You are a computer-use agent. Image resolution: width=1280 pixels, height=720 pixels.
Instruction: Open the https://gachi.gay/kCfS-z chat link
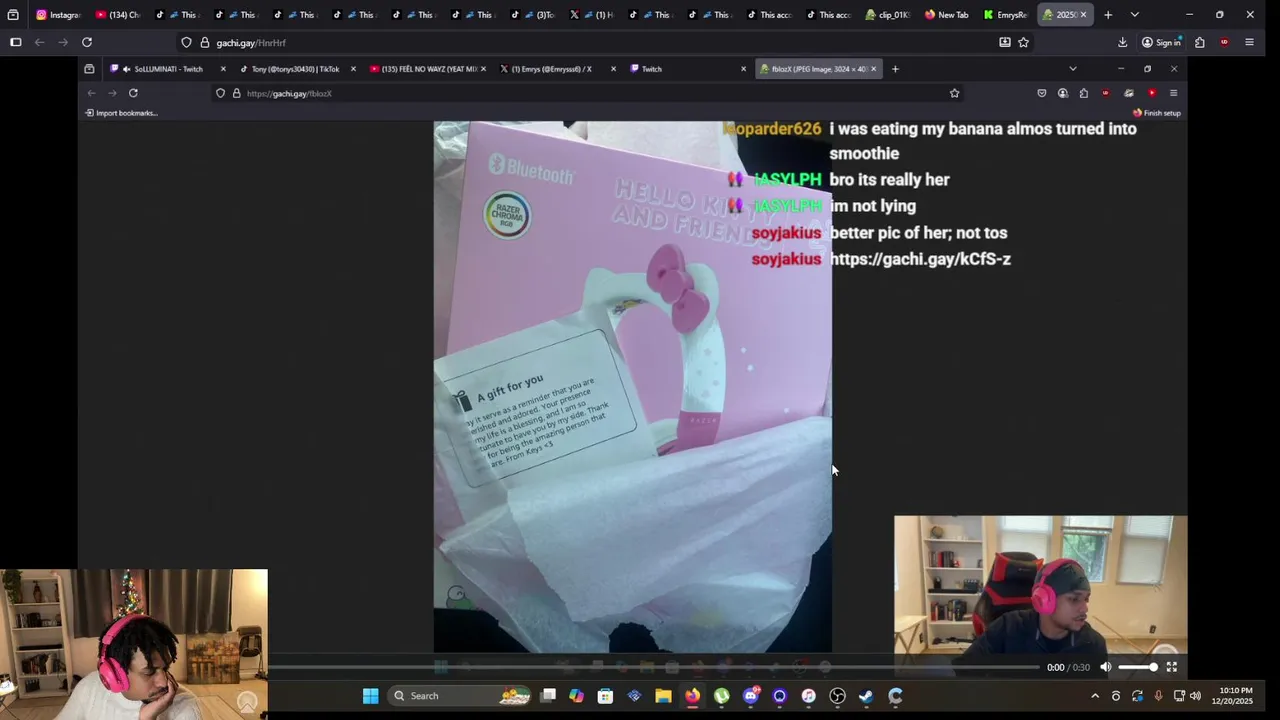tap(920, 259)
